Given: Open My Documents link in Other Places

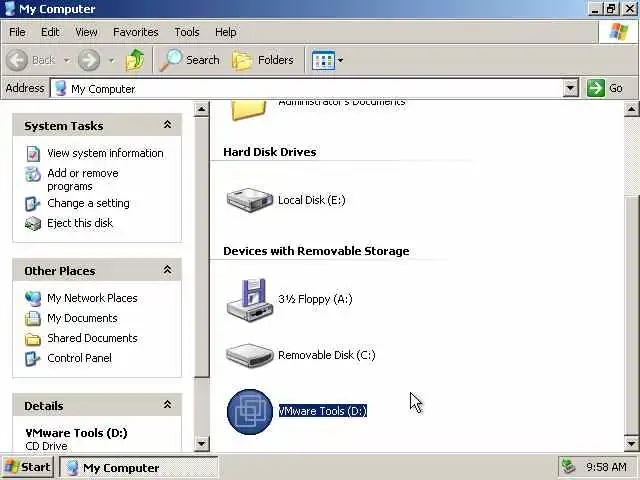Looking at the screenshot, I should (82, 318).
